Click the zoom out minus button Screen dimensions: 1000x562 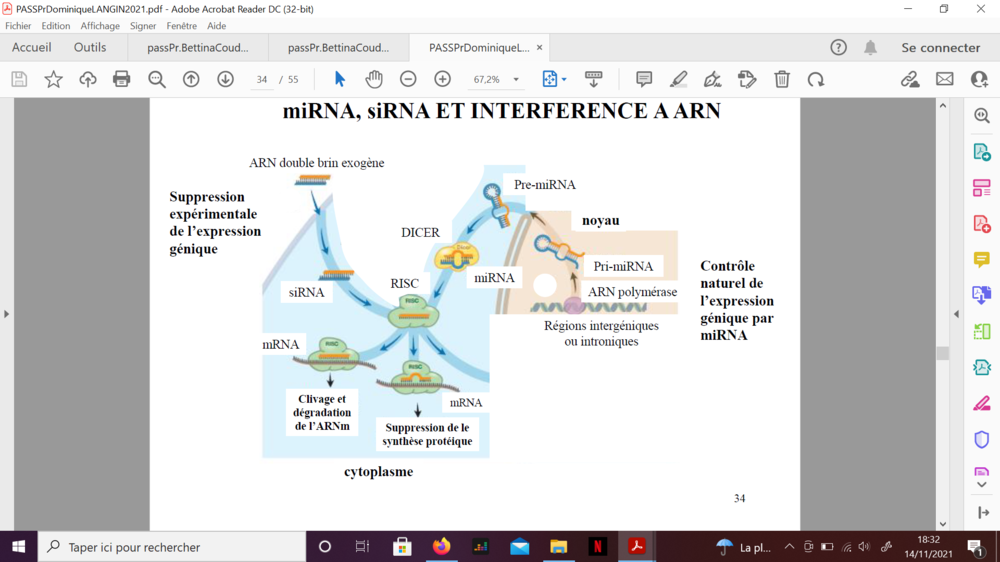[x=408, y=79]
